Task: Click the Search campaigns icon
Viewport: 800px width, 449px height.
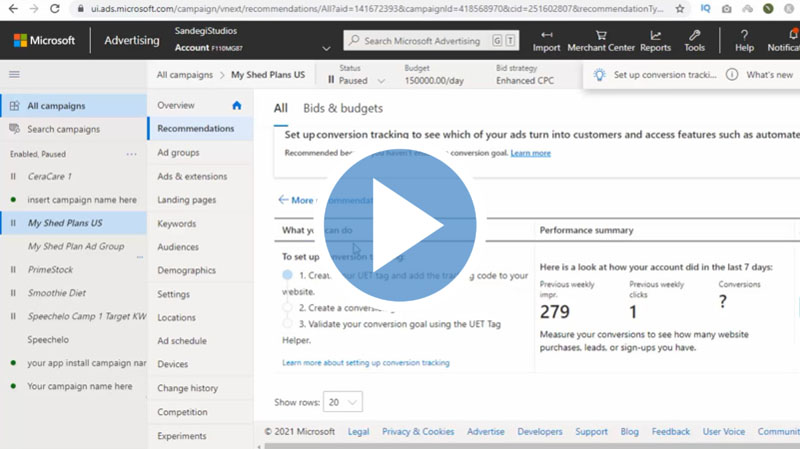Action: click(14, 129)
